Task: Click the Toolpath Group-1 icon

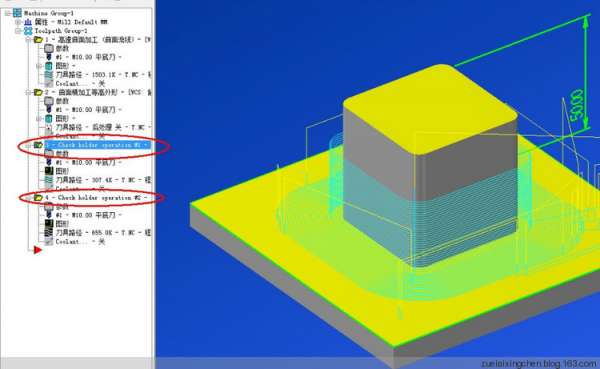Action: coord(28,31)
